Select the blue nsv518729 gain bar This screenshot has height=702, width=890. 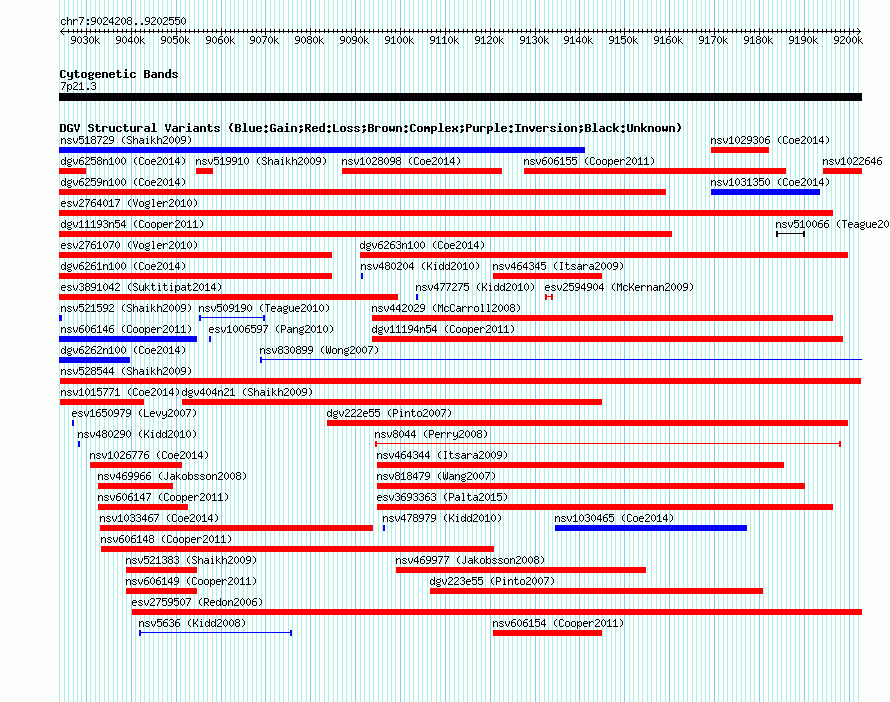pos(322,150)
